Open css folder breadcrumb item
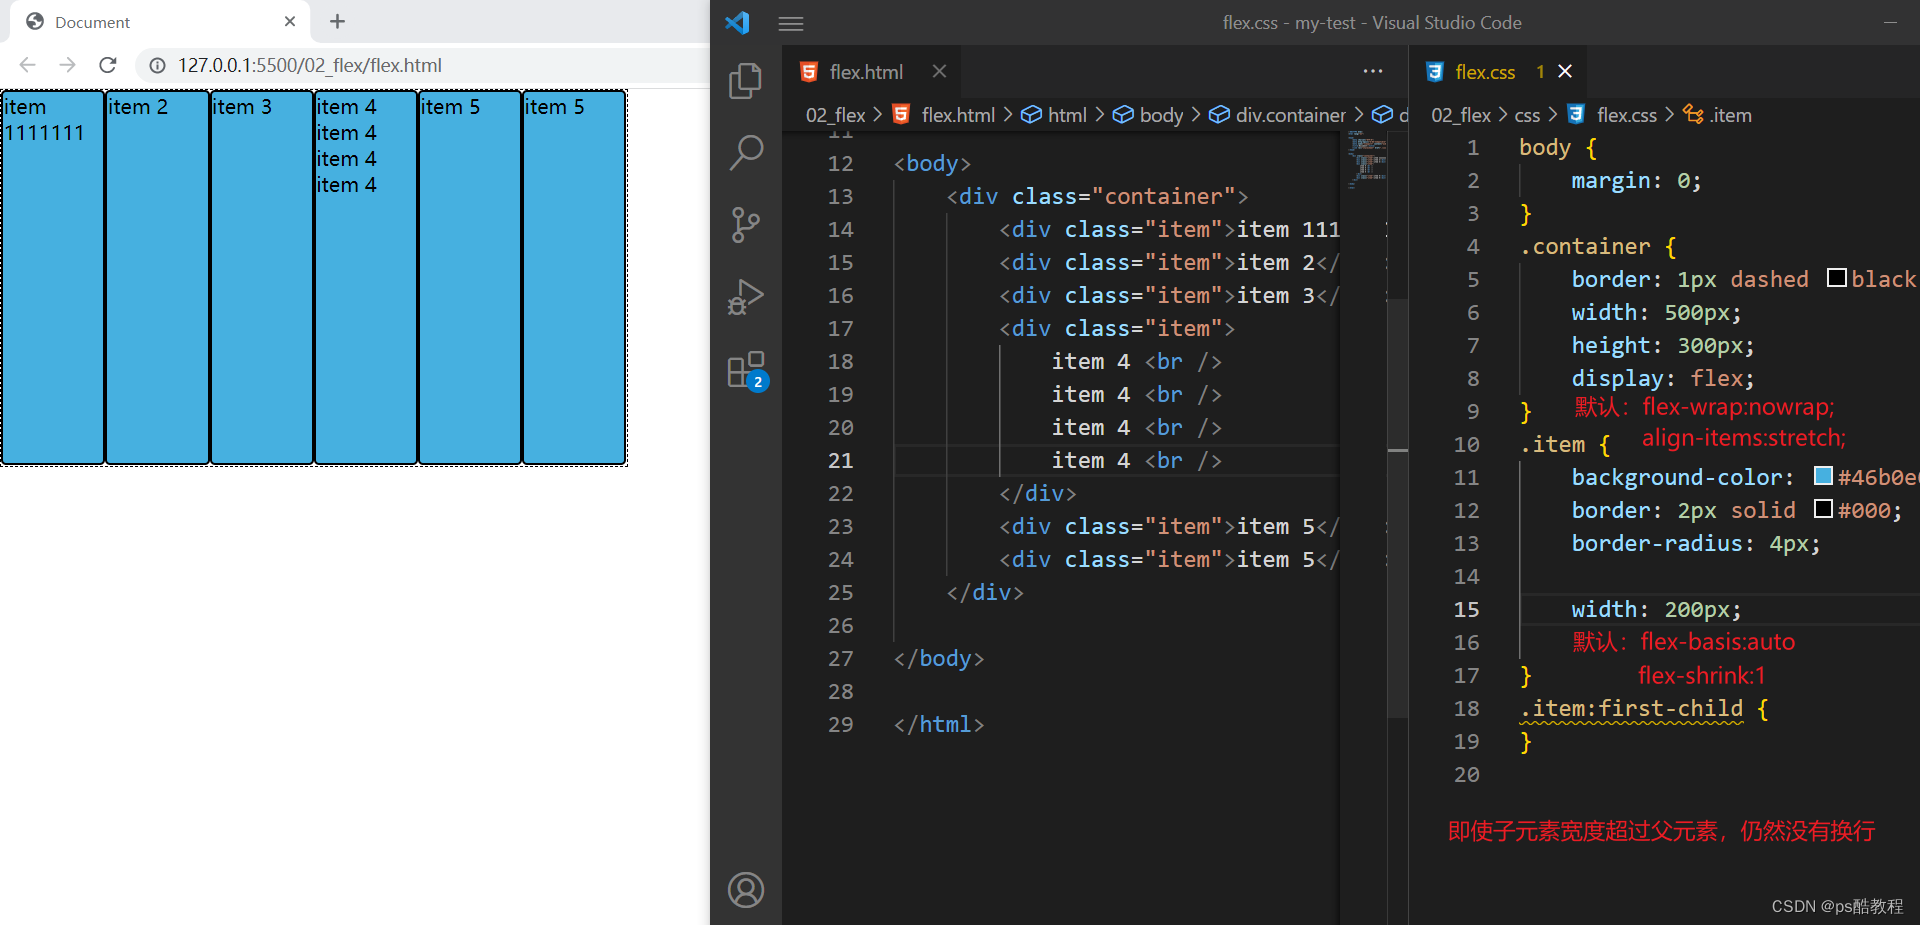This screenshot has width=1920, height=925. click(1527, 115)
